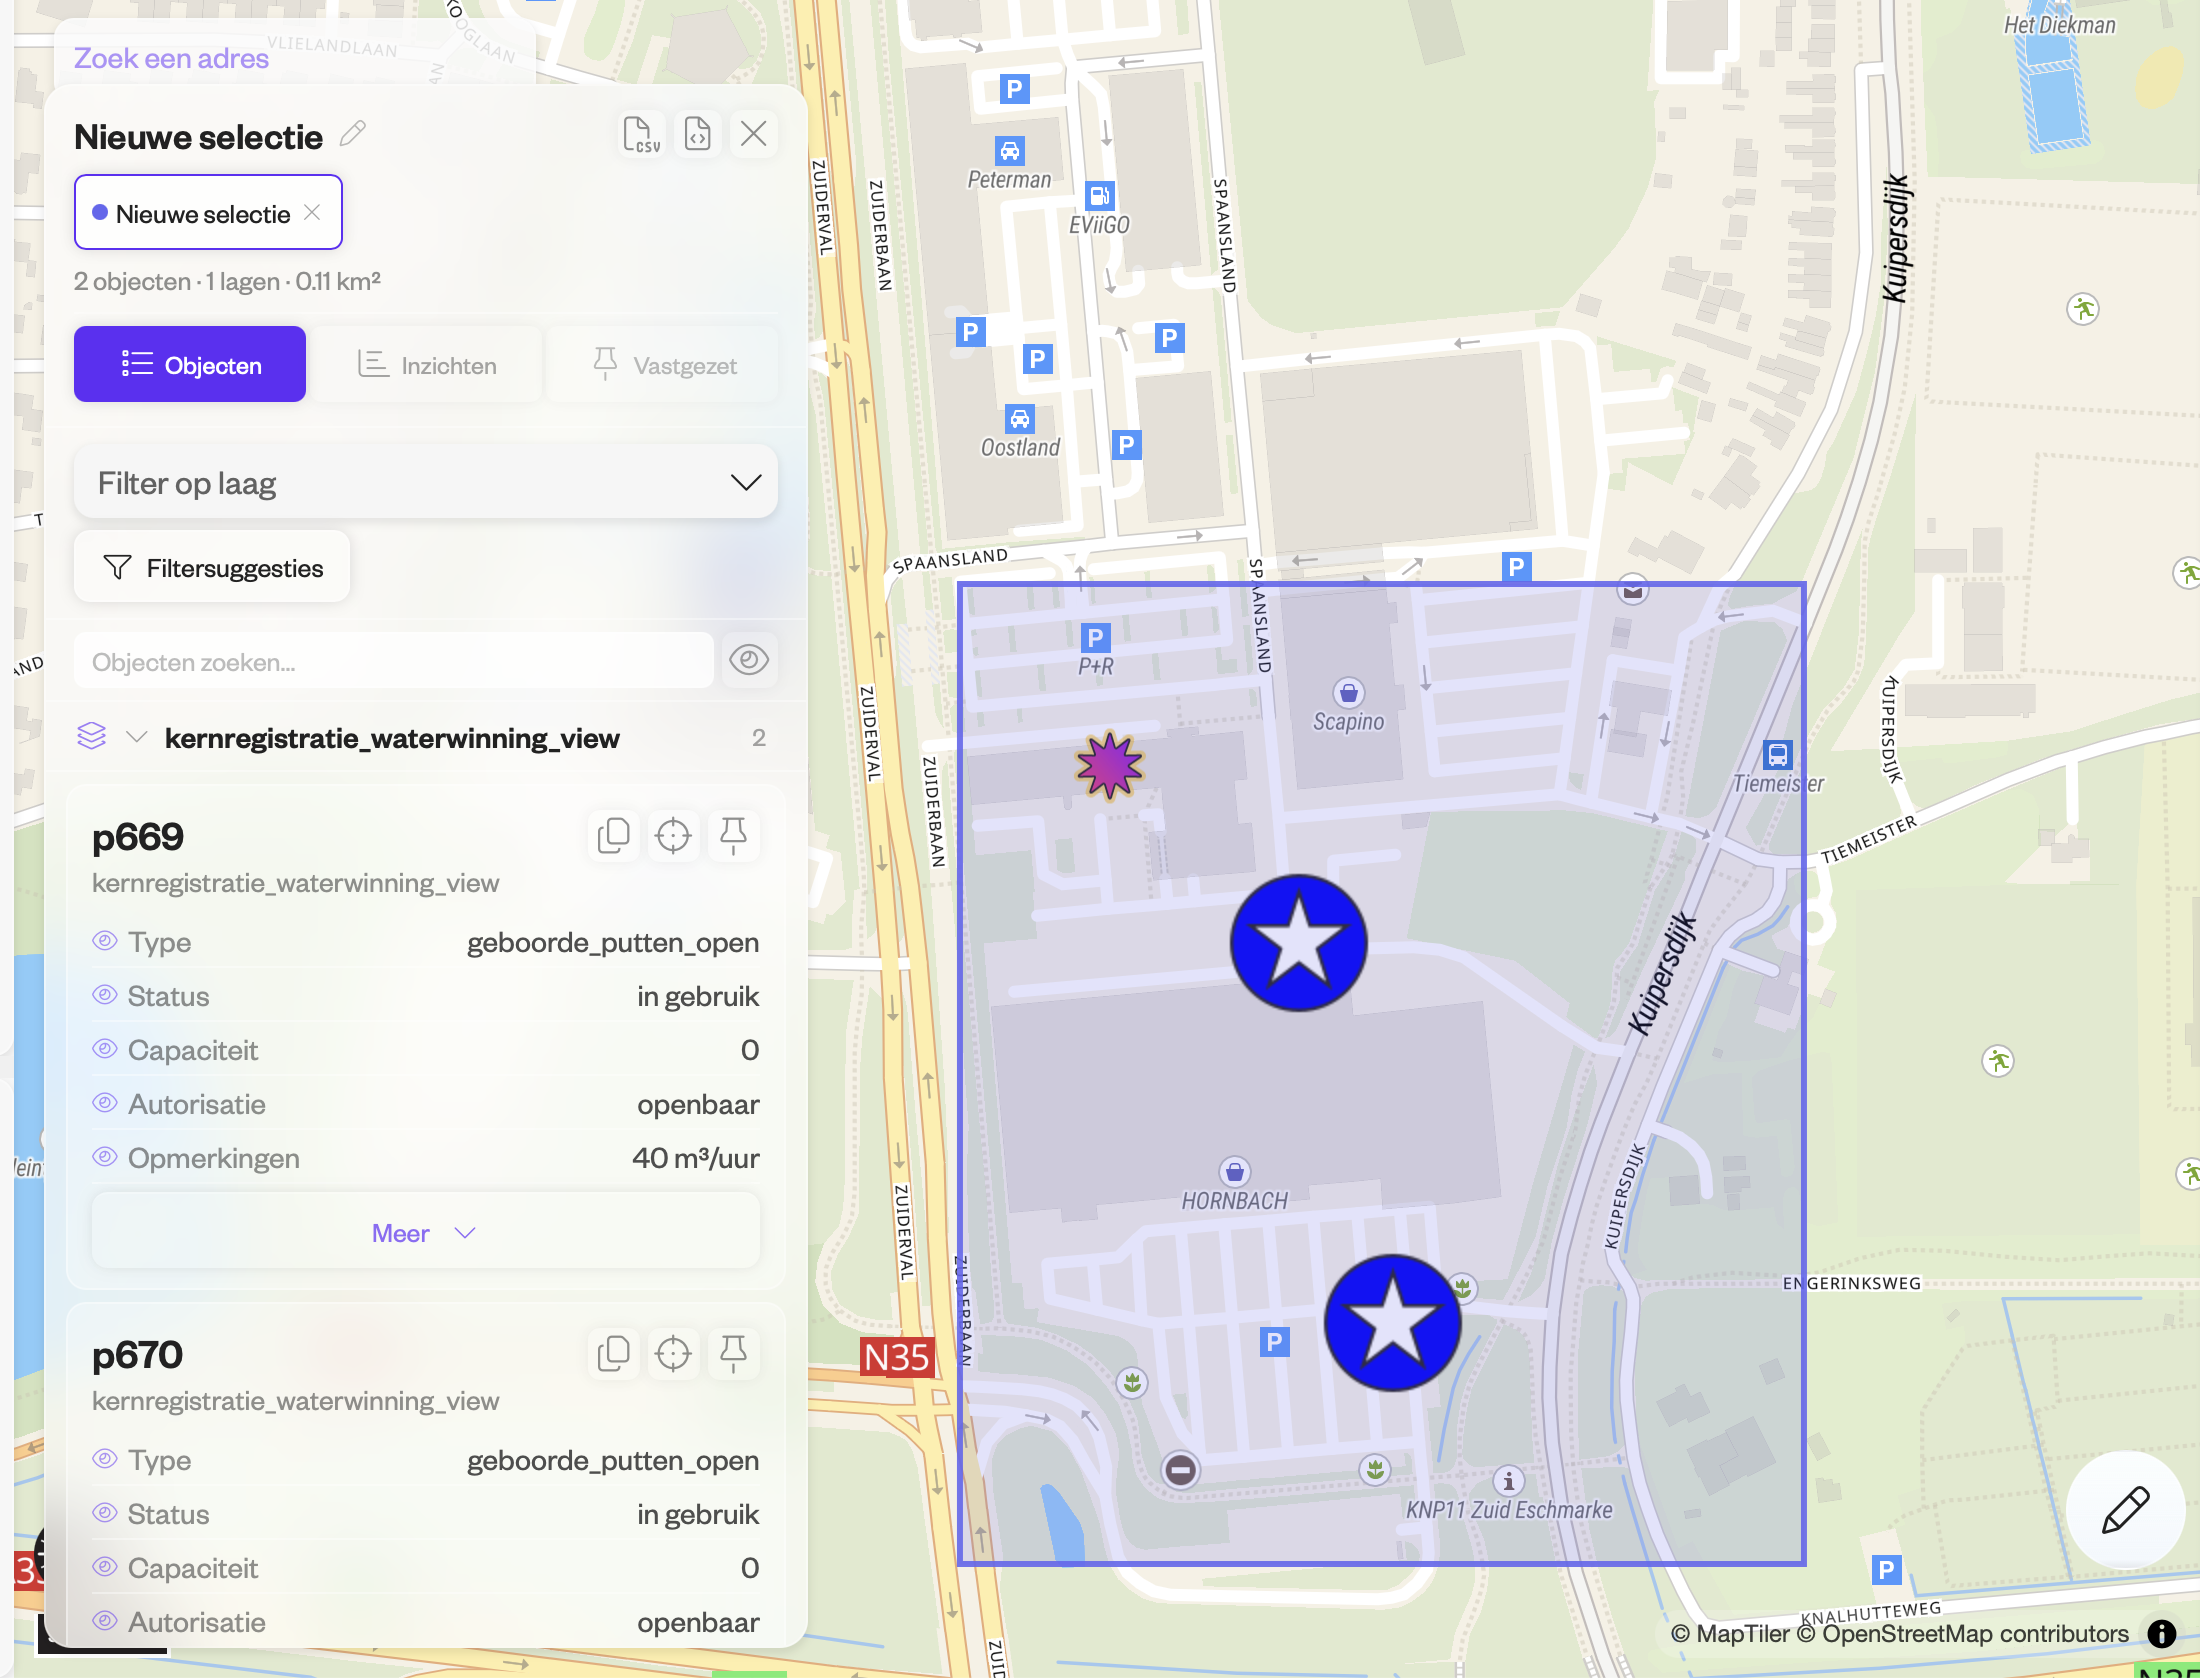Copy the p670 object details
Screen dimensions: 2200x1678
coord(613,1353)
